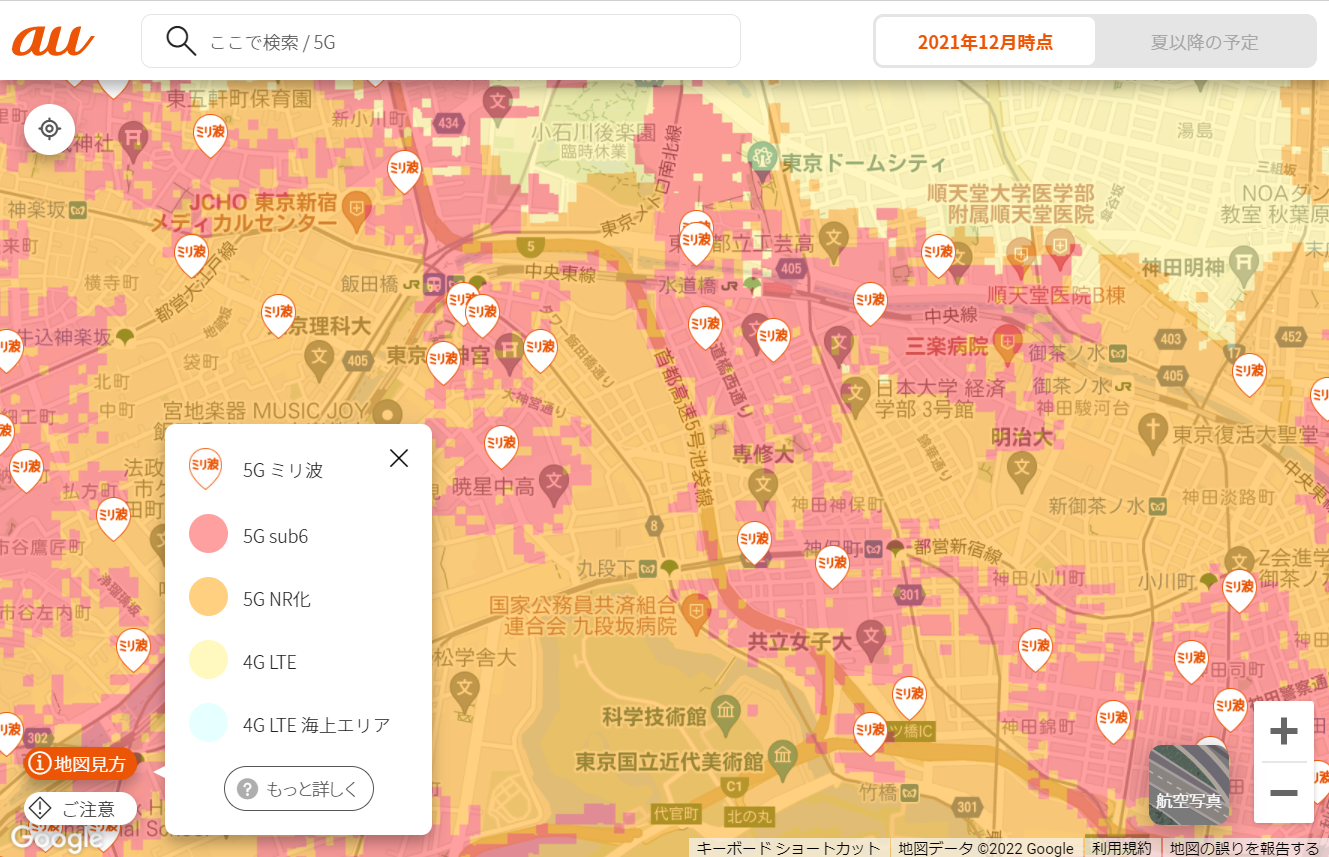
Task: Open the ご注意 notice button
Action: pyautogui.click(x=80, y=809)
